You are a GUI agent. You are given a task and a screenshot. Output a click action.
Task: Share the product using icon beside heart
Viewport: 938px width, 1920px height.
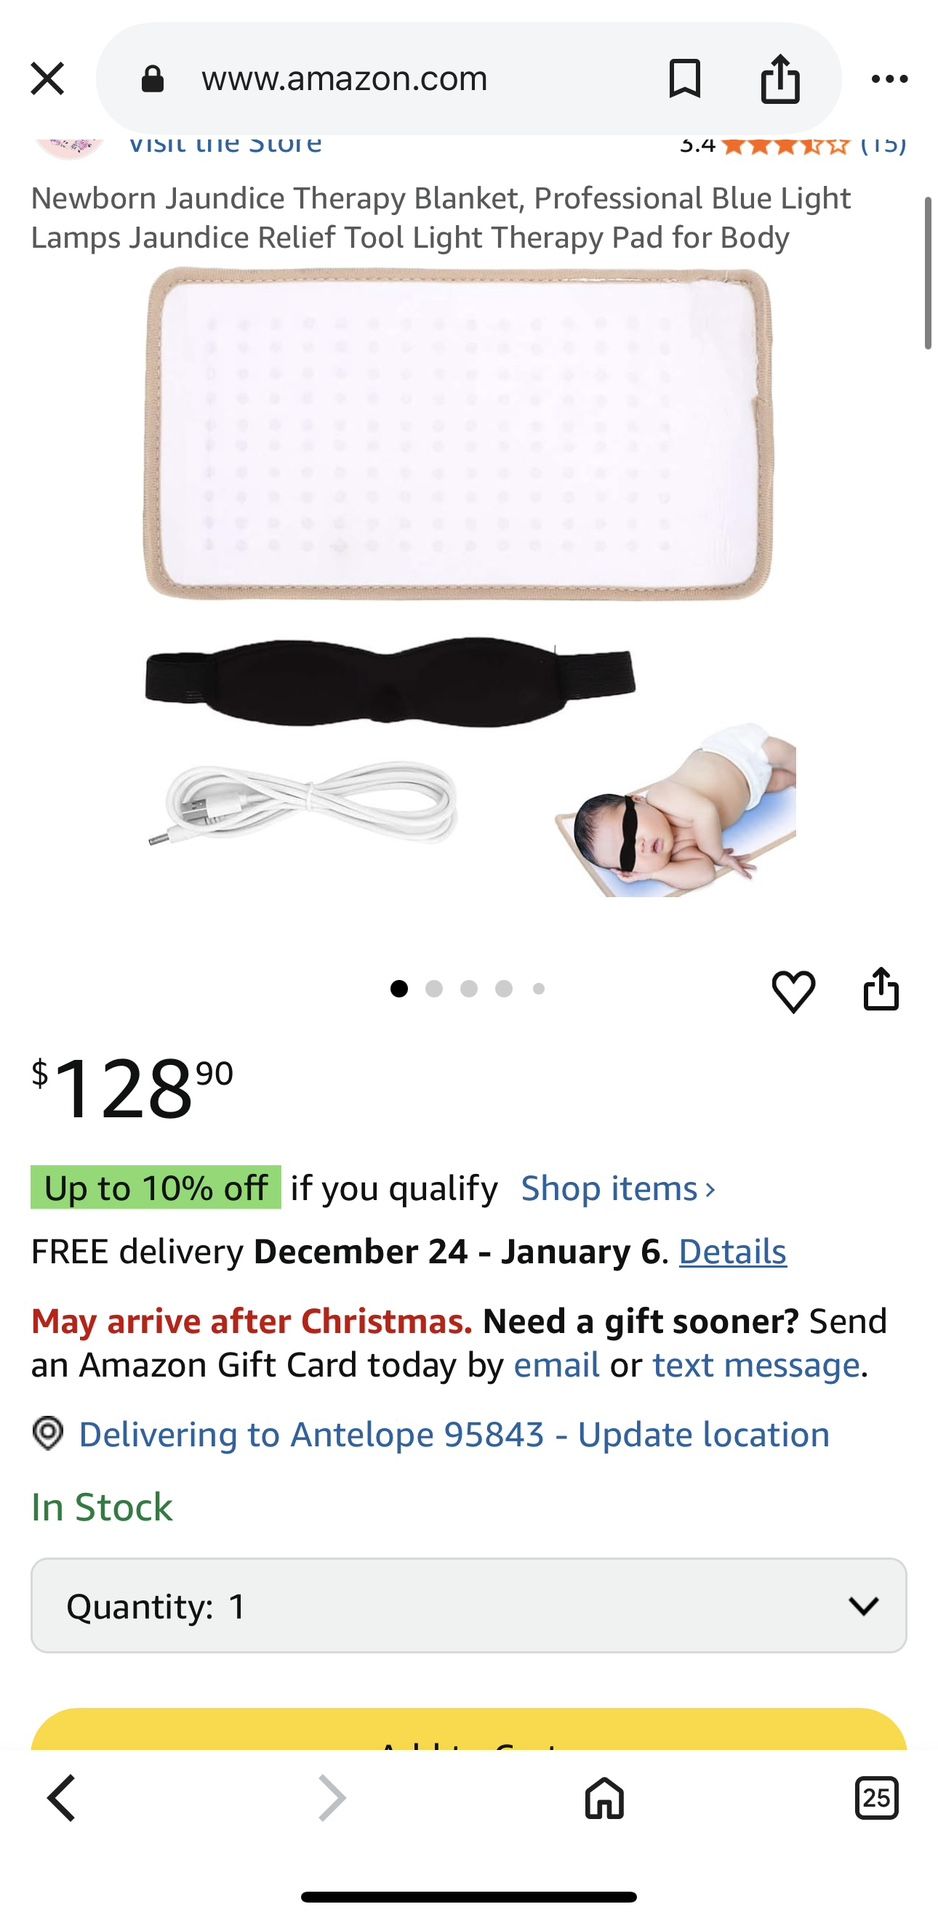(881, 989)
